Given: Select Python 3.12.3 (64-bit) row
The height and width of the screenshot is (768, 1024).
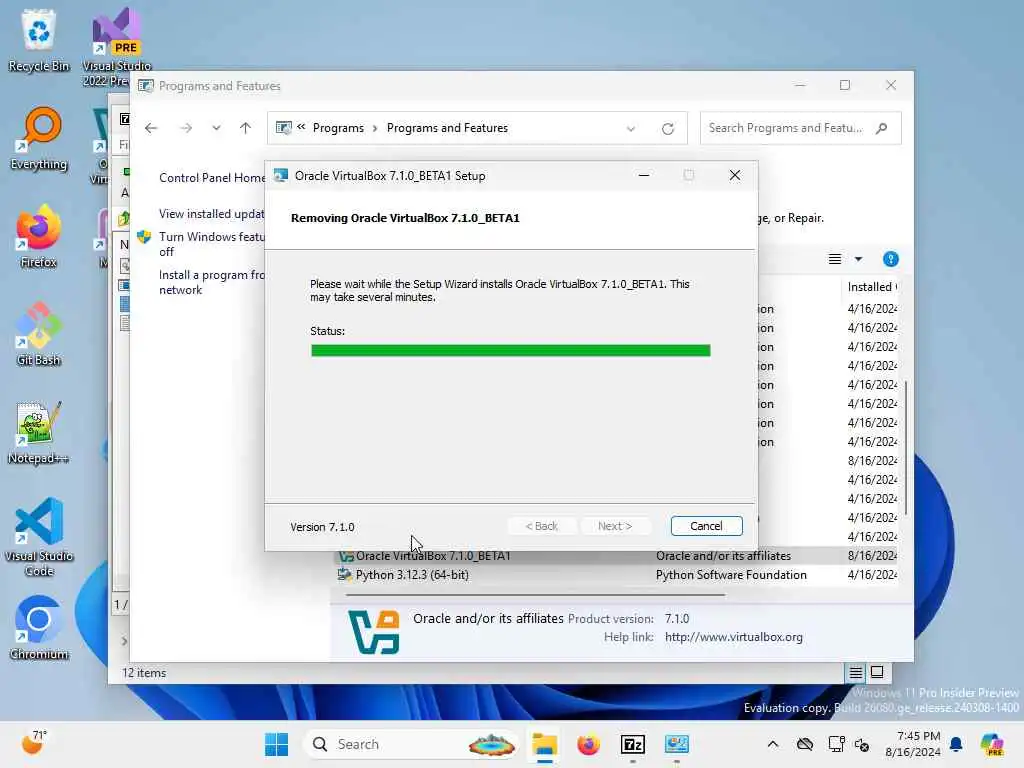Looking at the screenshot, I should click(x=617, y=575).
